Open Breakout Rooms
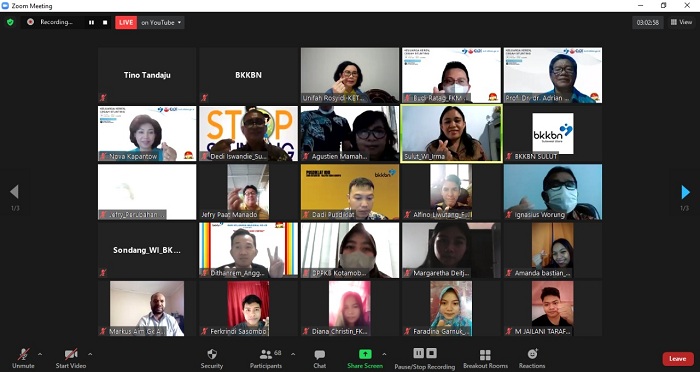Image resolution: width=700 pixels, height=372 pixels. pos(485,359)
